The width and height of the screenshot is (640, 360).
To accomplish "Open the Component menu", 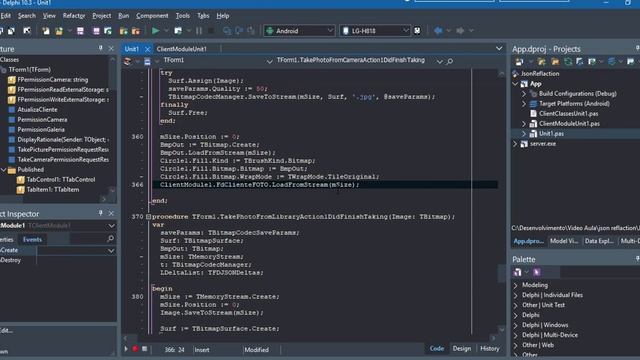I will click(x=152, y=16).
